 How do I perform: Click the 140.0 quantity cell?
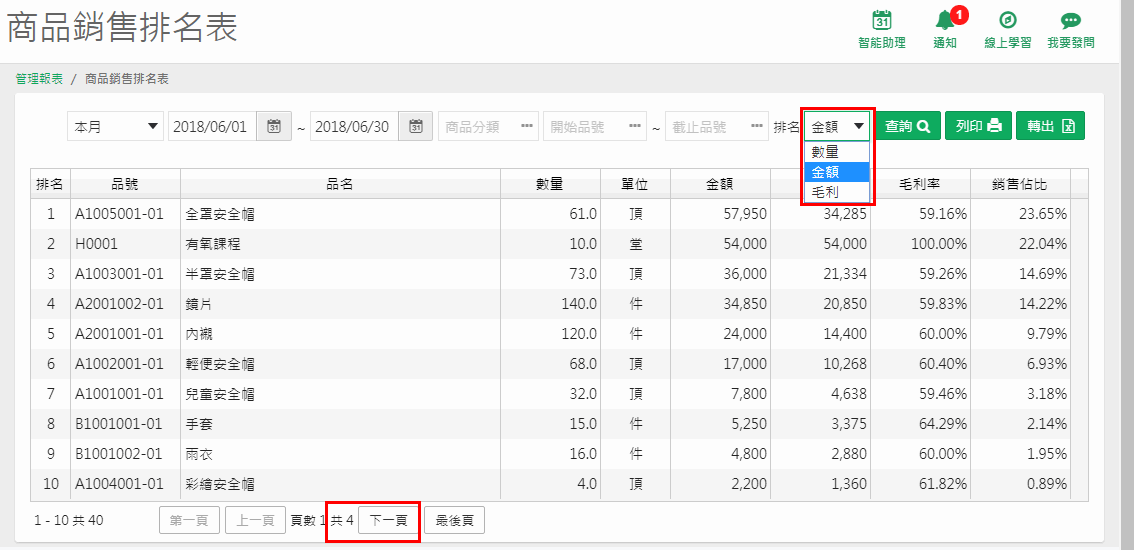[x=550, y=304]
